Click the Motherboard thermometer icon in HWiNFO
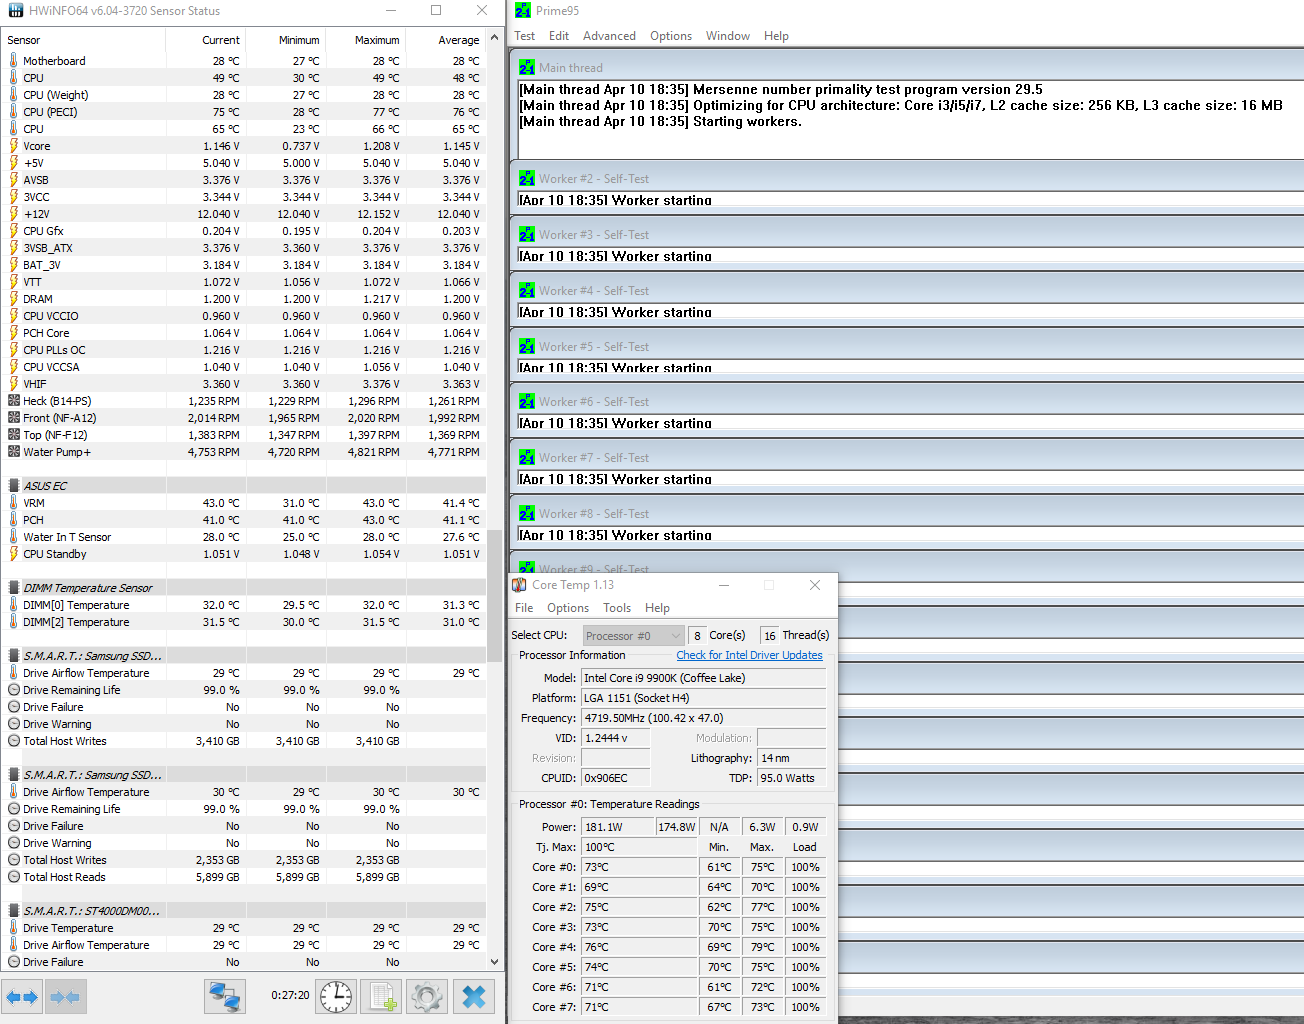 13,61
